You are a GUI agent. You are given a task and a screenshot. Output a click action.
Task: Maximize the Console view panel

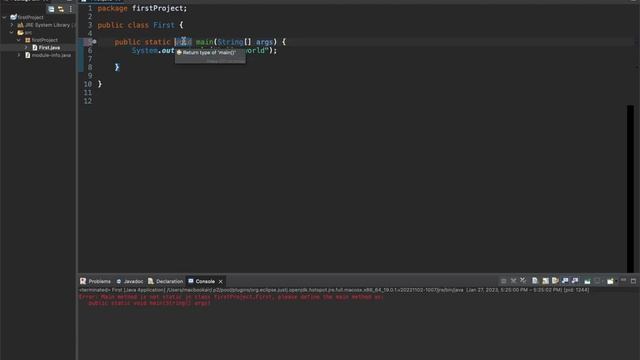click(x=633, y=281)
